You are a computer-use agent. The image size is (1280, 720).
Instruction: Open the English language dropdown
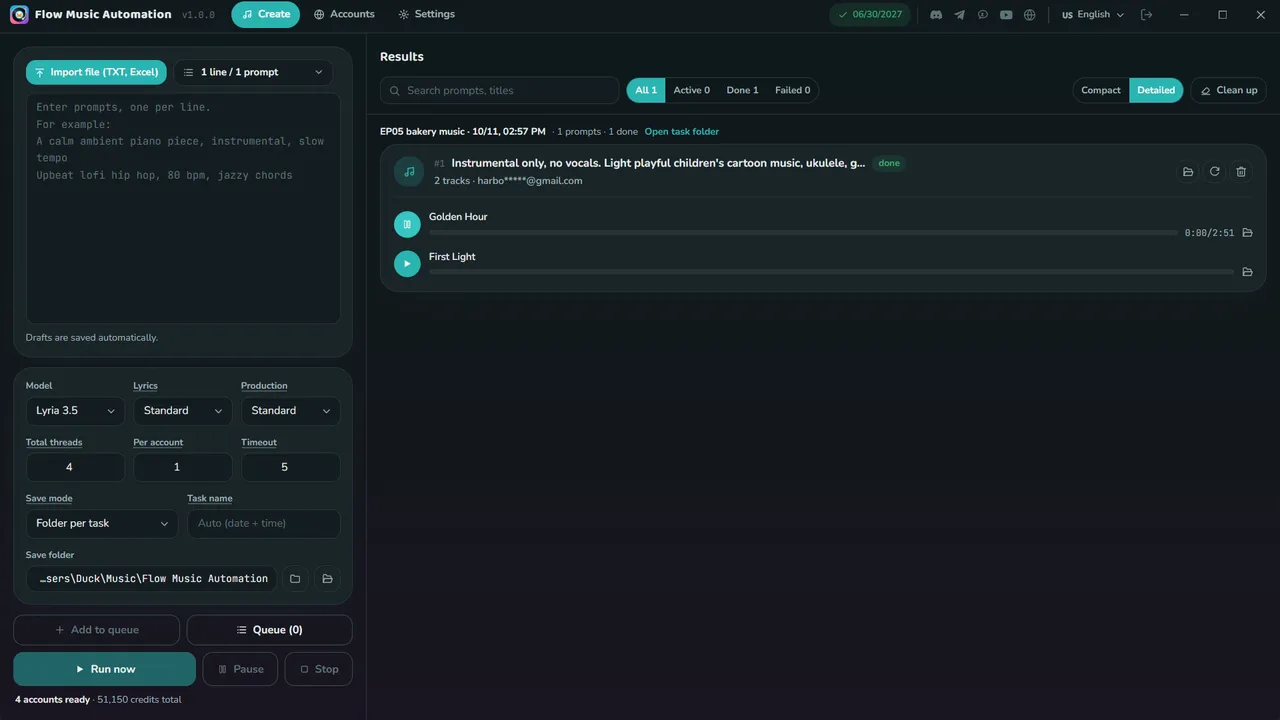pos(1093,15)
